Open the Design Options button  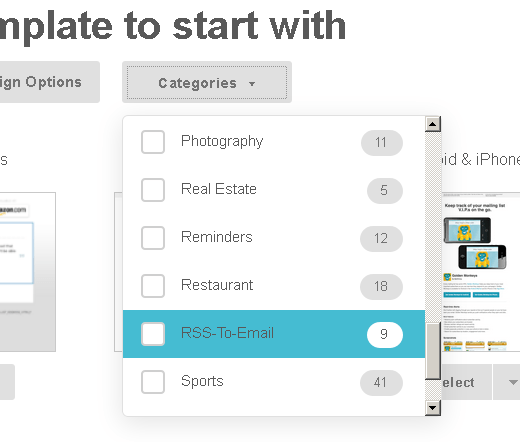click(x=50, y=82)
